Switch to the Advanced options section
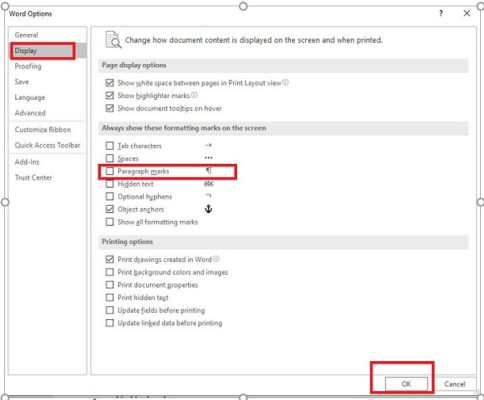Image resolution: width=484 pixels, height=400 pixels. [30, 113]
